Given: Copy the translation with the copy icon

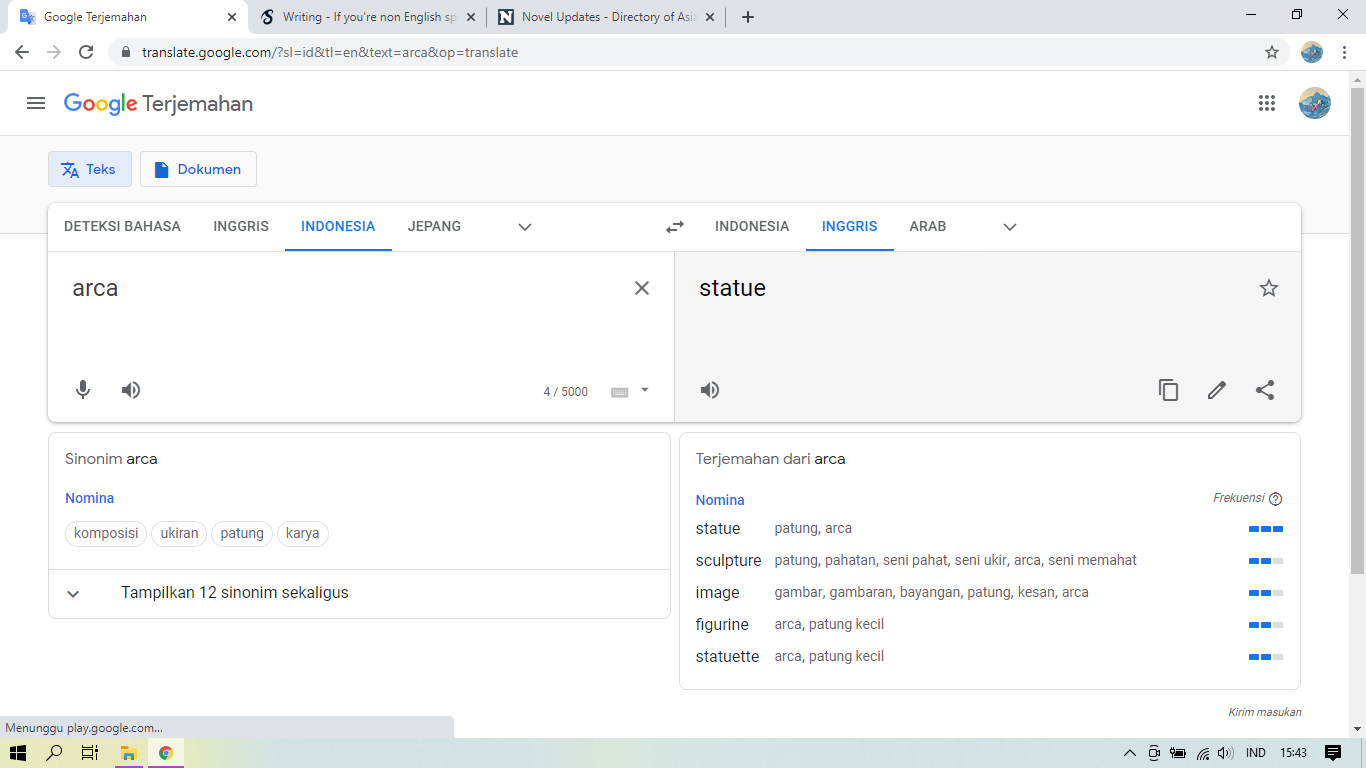Looking at the screenshot, I should pos(1168,390).
